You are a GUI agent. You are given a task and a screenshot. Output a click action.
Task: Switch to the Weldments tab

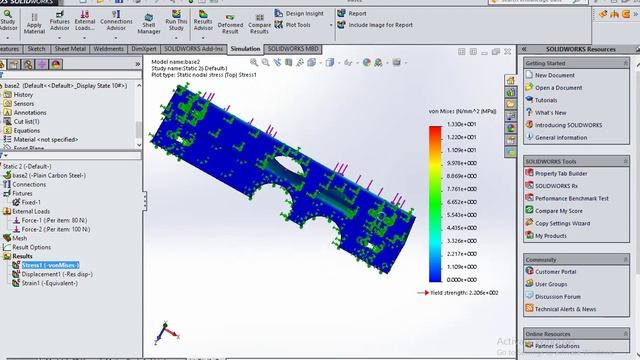pos(109,49)
